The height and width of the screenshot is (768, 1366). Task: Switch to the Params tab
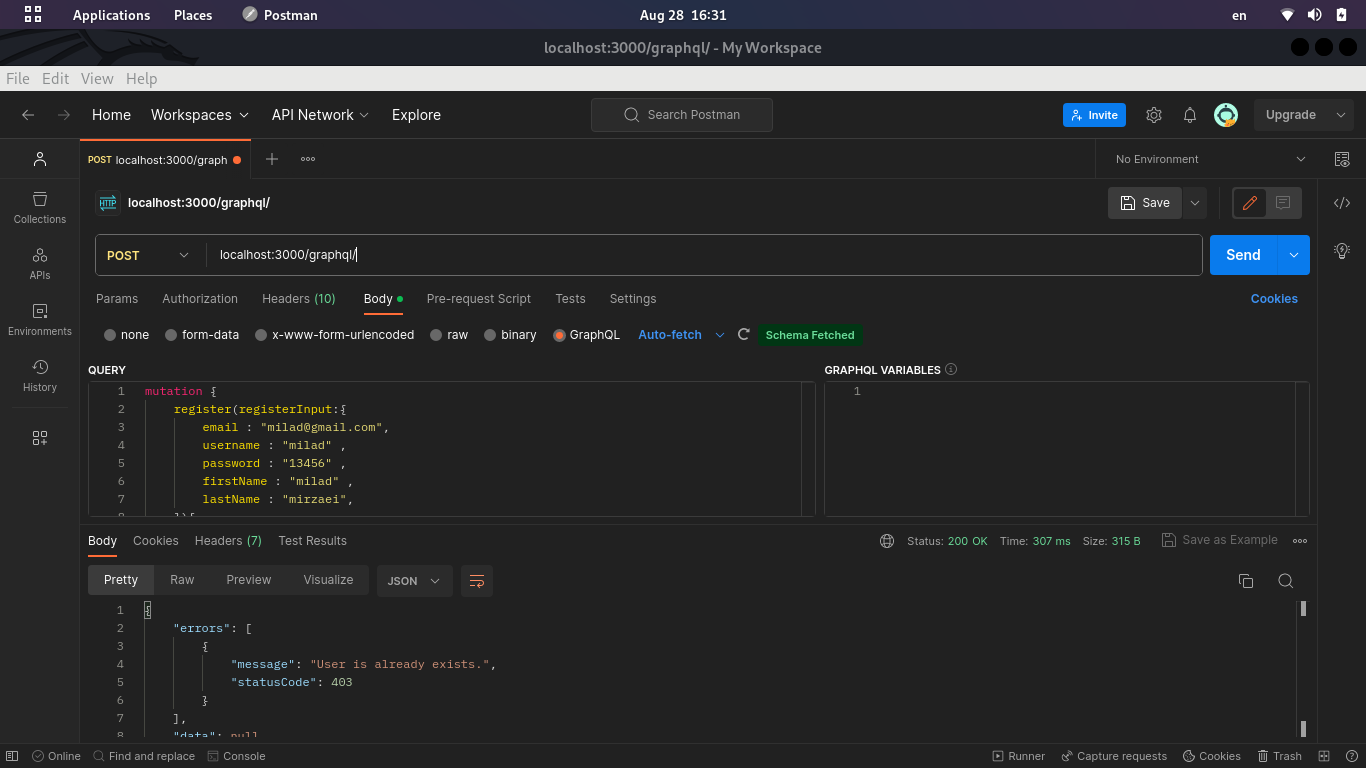(x=117, y=299)
